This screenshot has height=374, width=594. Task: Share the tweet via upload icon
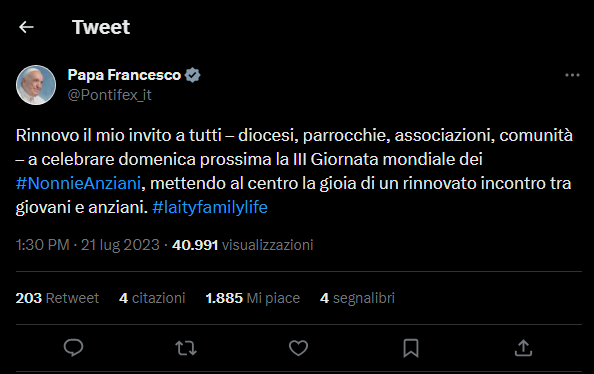(x=524, y=348)
